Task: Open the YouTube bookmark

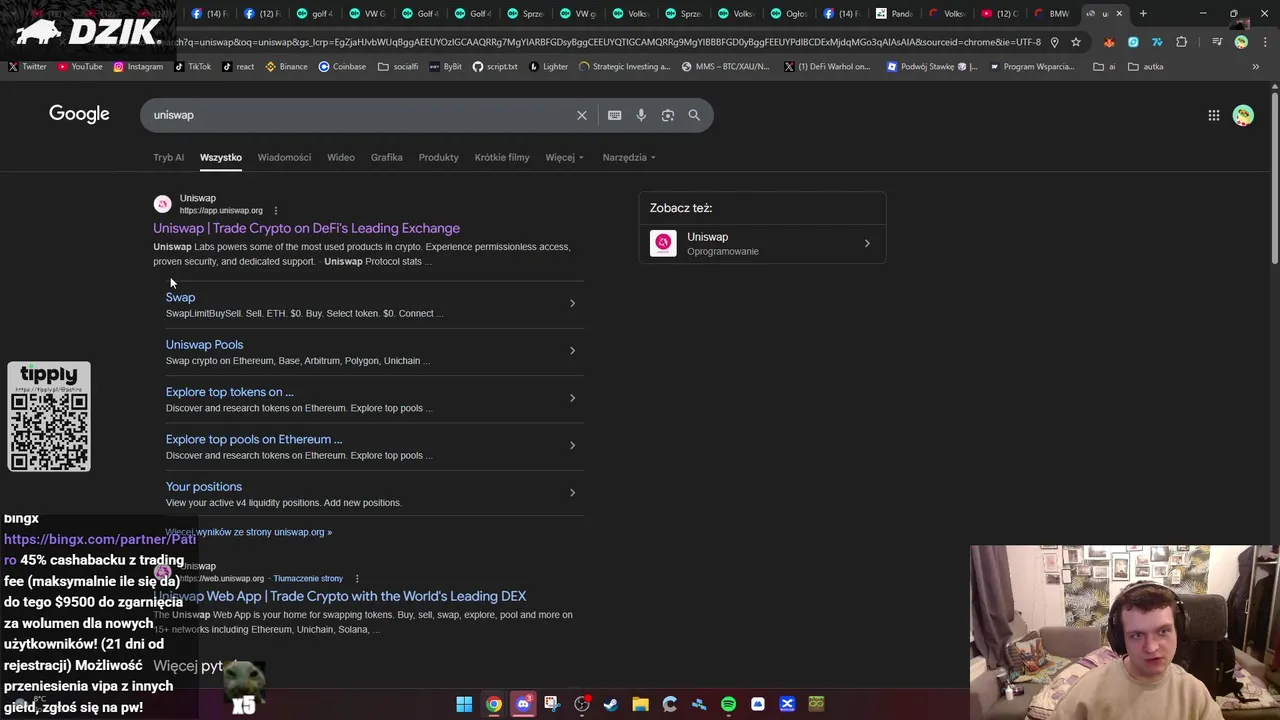Action: point(80,67)
